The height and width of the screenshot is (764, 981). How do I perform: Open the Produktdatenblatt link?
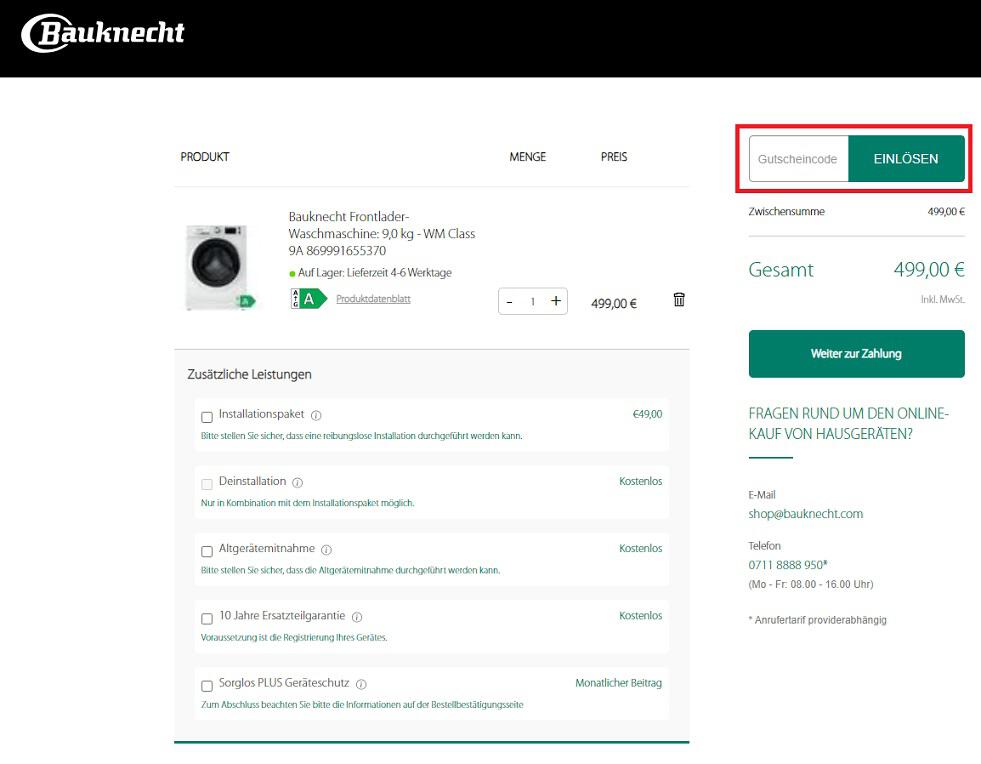[x=374, y=299]
